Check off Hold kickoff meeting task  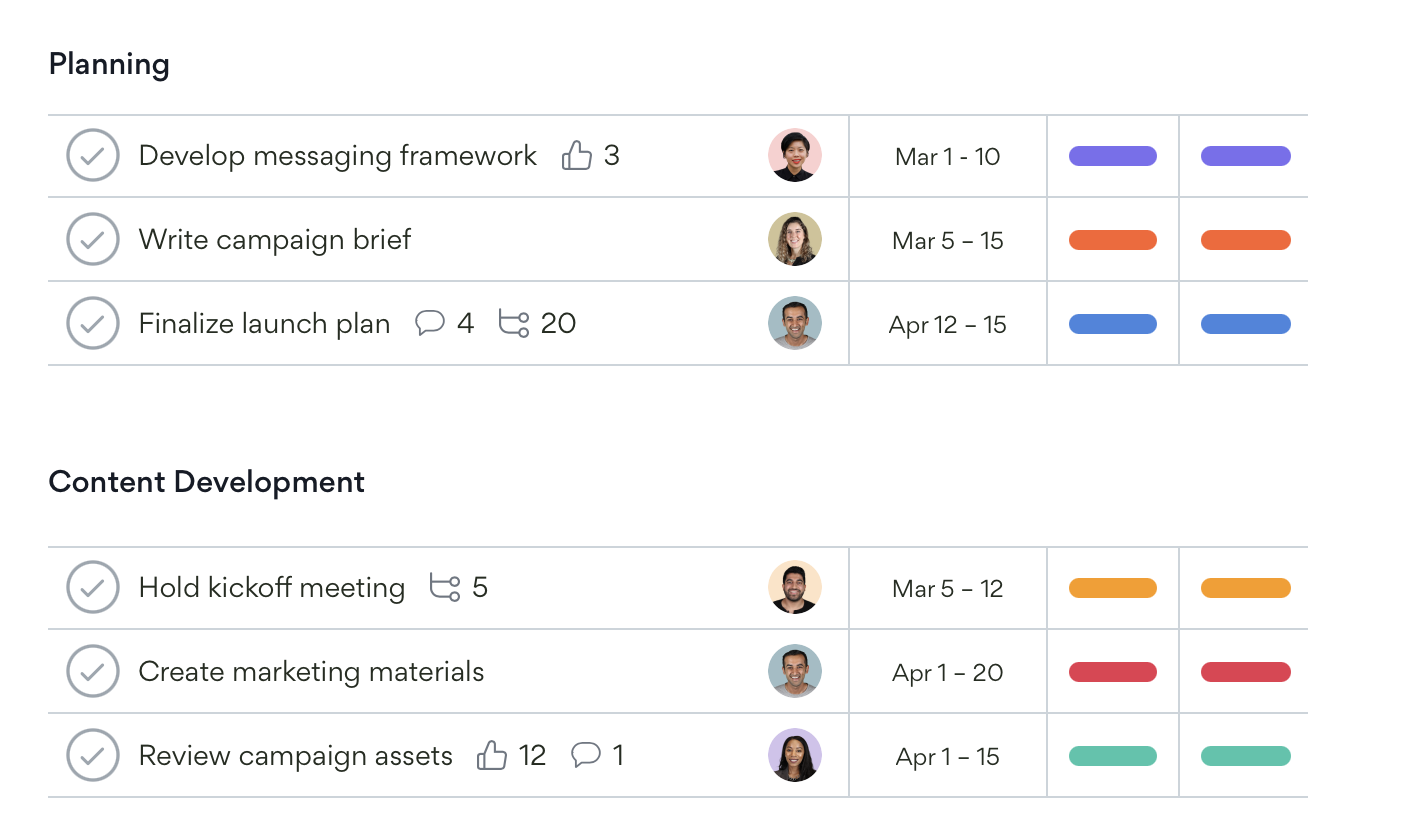pyautogui.click(x=93, y=588)
